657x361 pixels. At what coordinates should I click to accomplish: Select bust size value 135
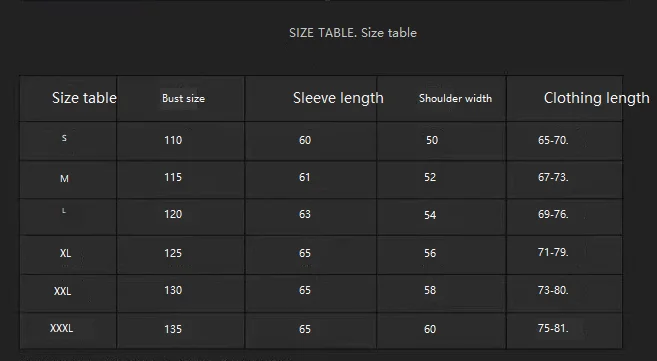(x=173, y=329)
